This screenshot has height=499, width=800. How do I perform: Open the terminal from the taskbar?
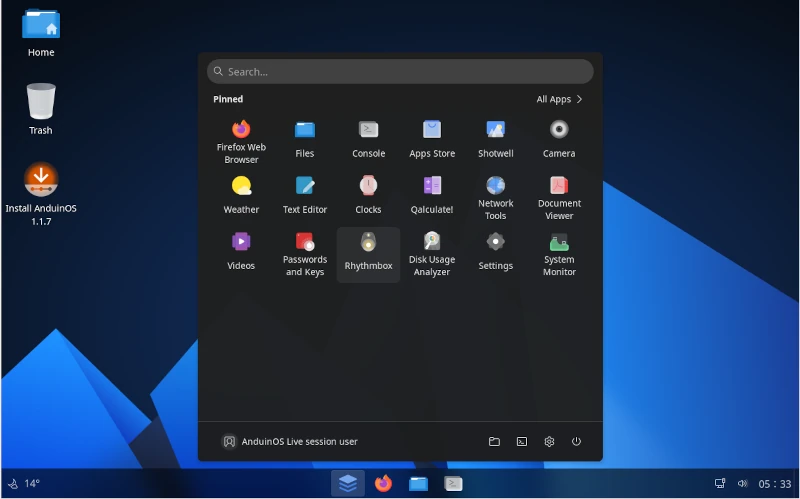pyautogui.click(x=453, y=483)
